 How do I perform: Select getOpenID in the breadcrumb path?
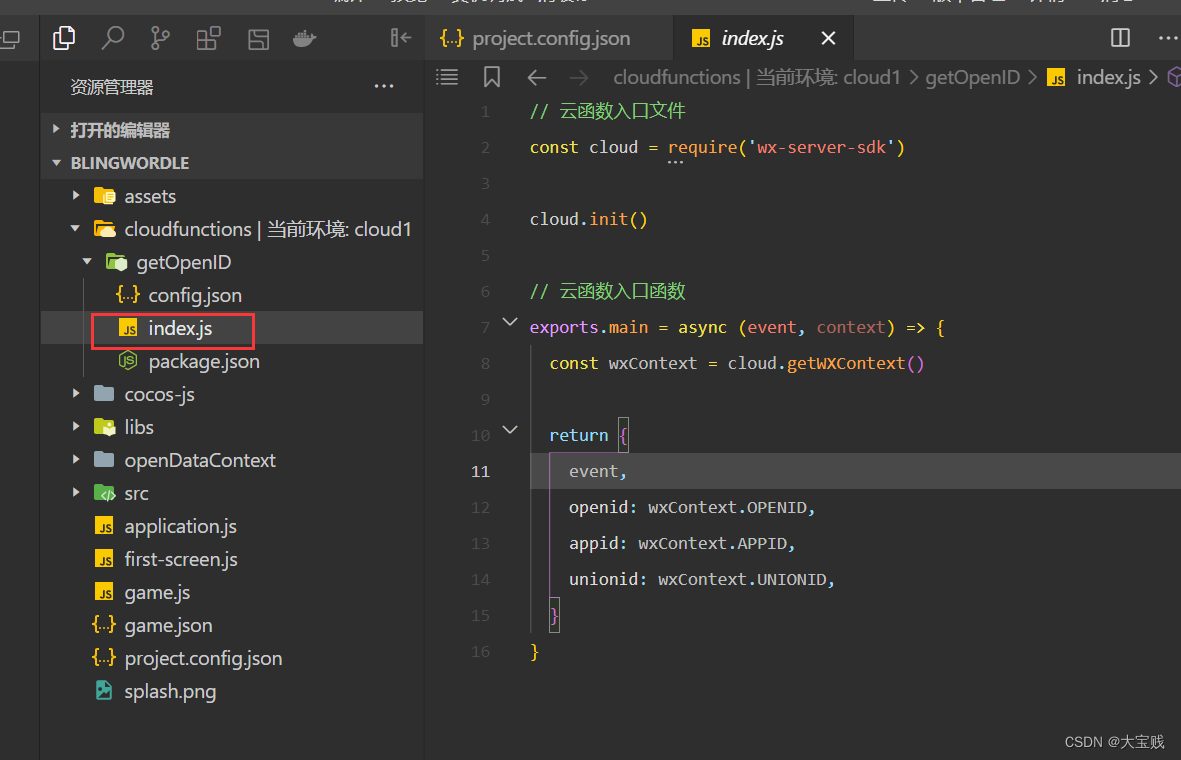[972, 77]
